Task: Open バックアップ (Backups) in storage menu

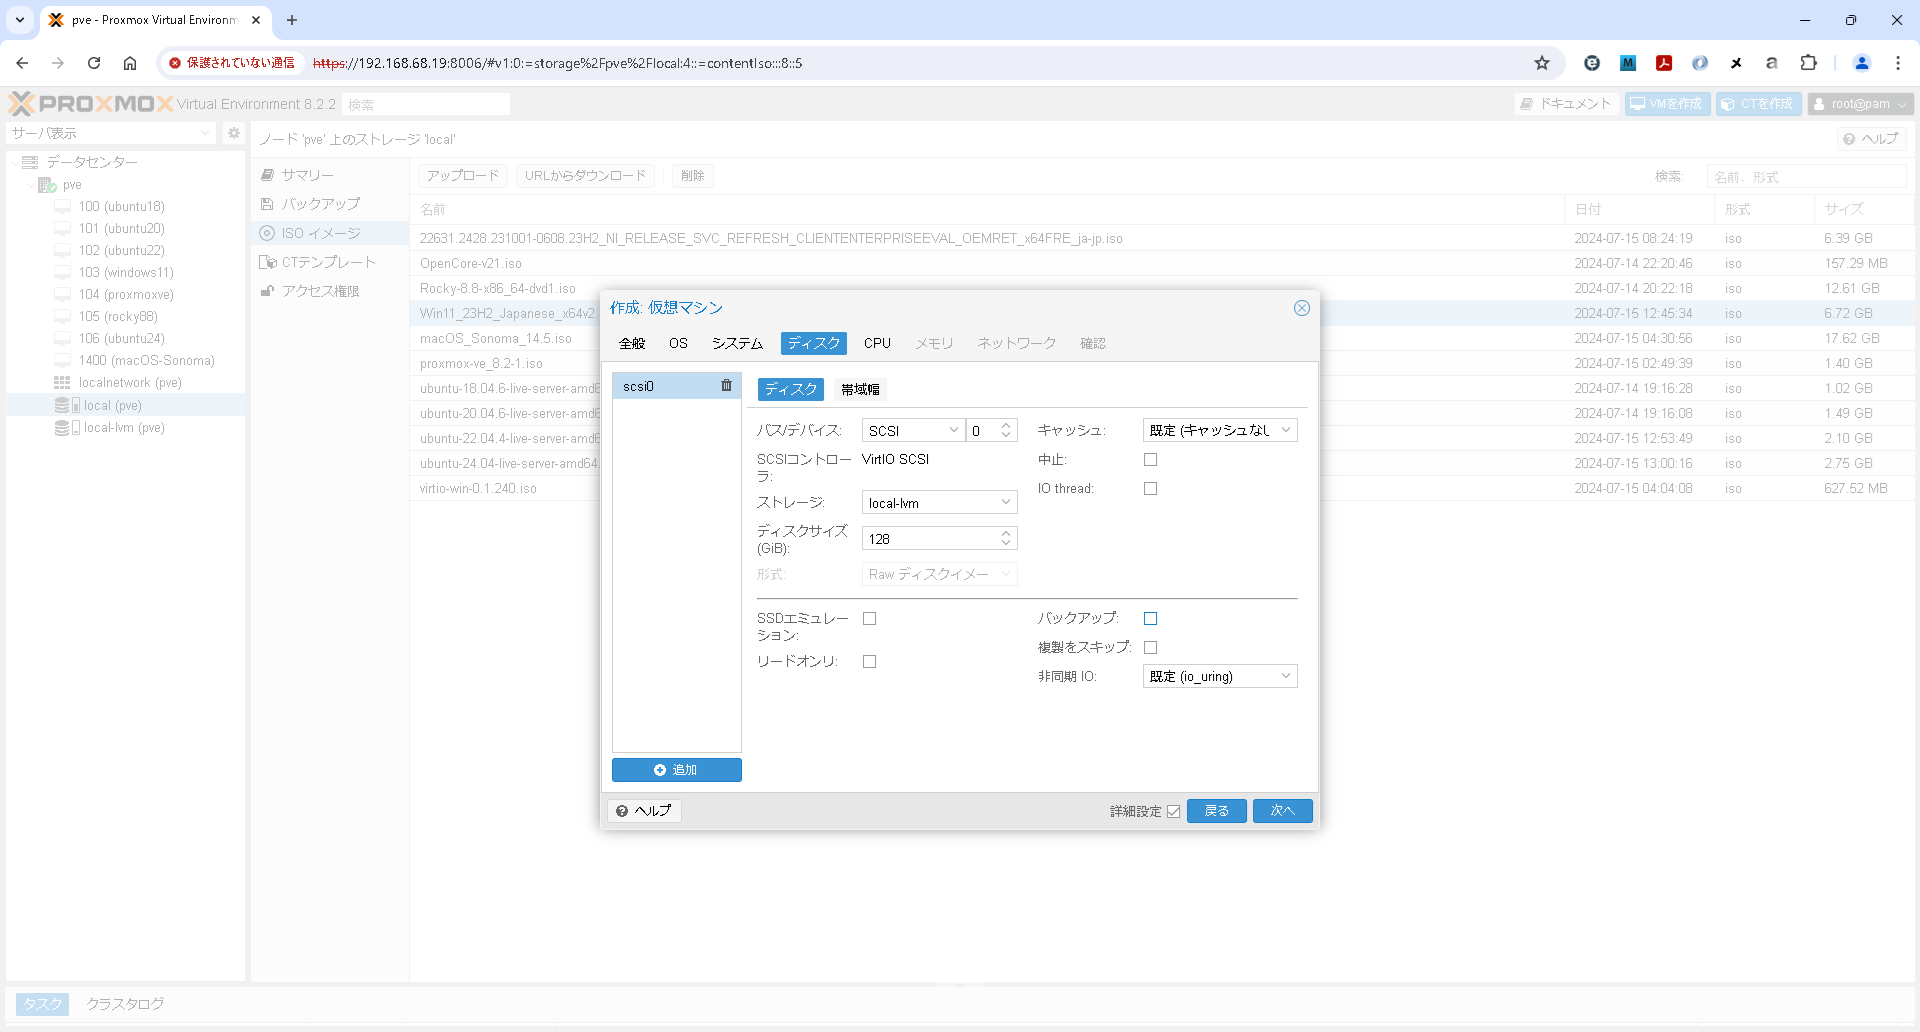Action: (x=320, y=204)
